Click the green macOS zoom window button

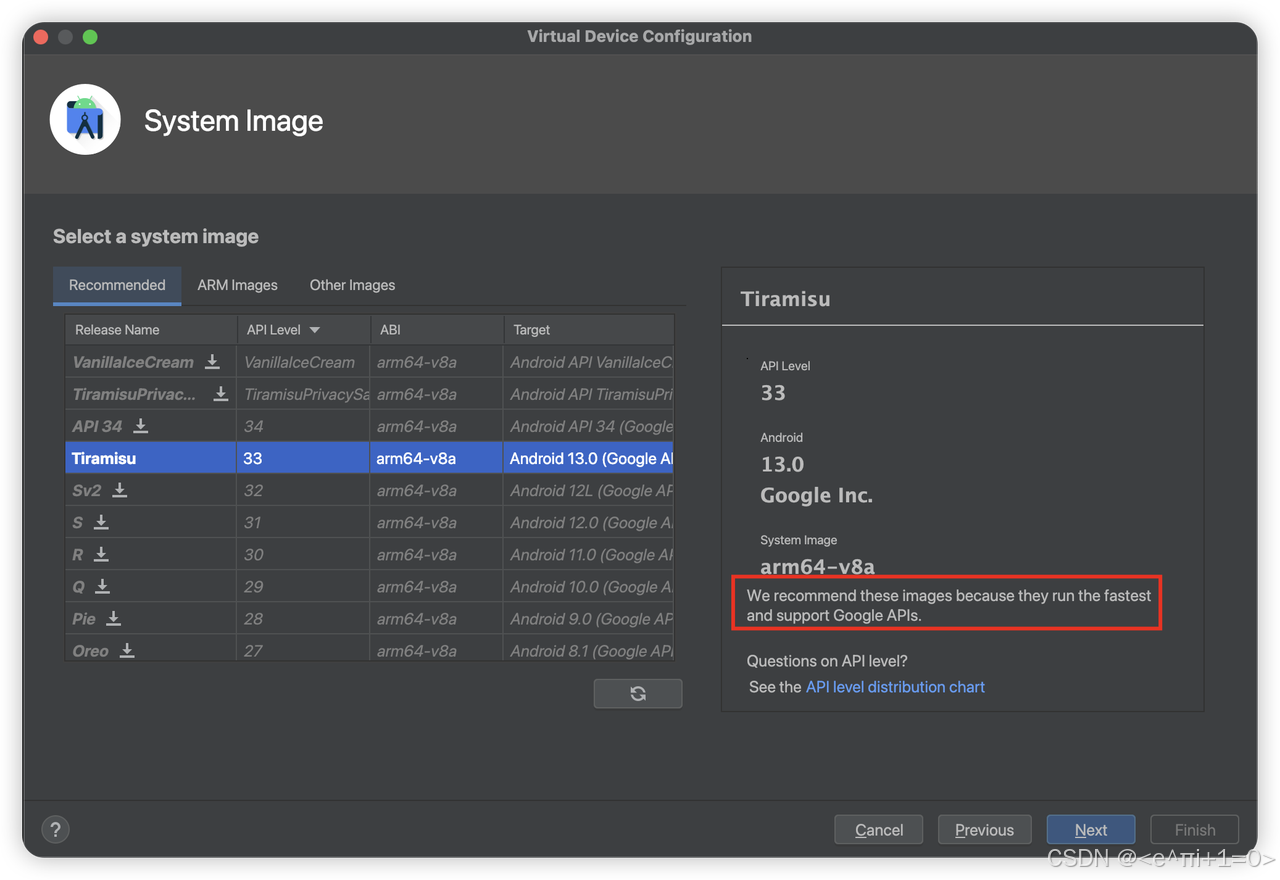click(90, 37)
